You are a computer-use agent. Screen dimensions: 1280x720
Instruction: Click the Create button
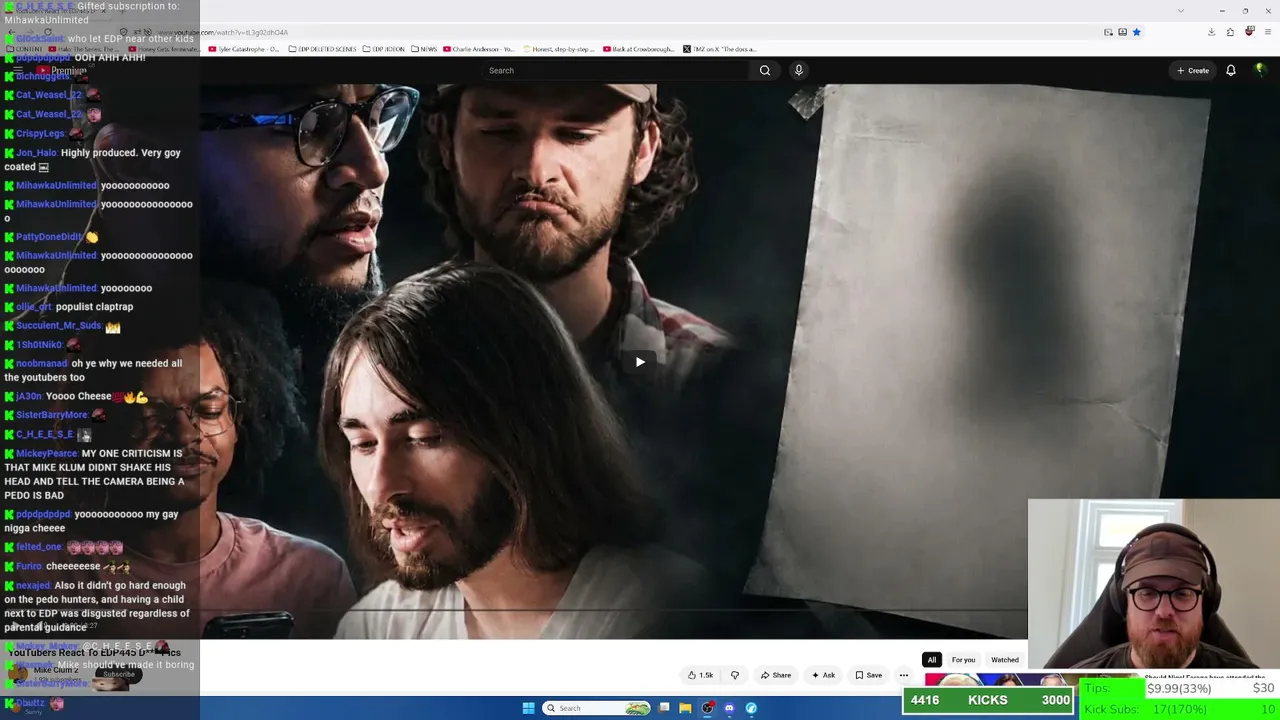coord(1193,70)
